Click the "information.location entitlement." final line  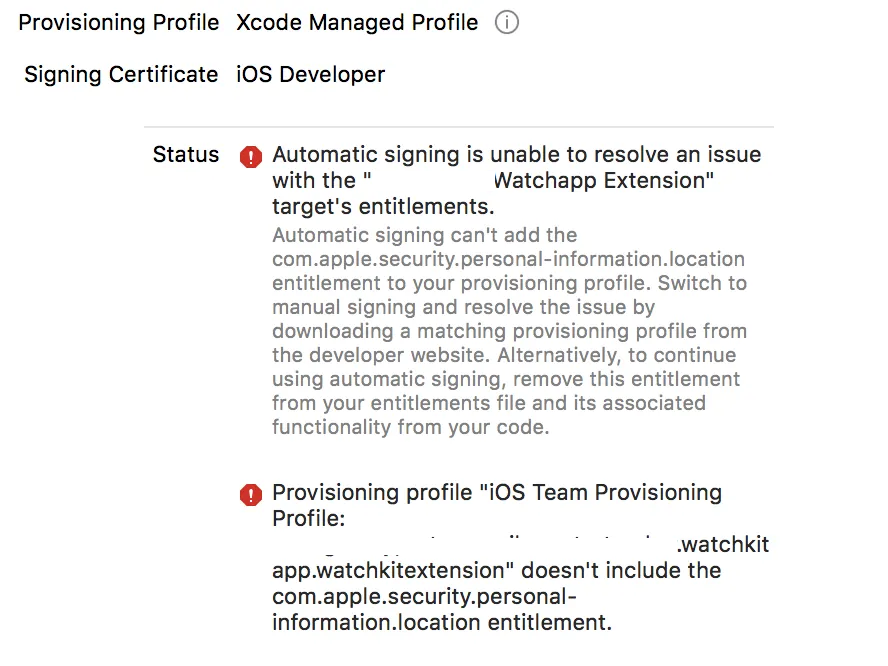(441, 623)
